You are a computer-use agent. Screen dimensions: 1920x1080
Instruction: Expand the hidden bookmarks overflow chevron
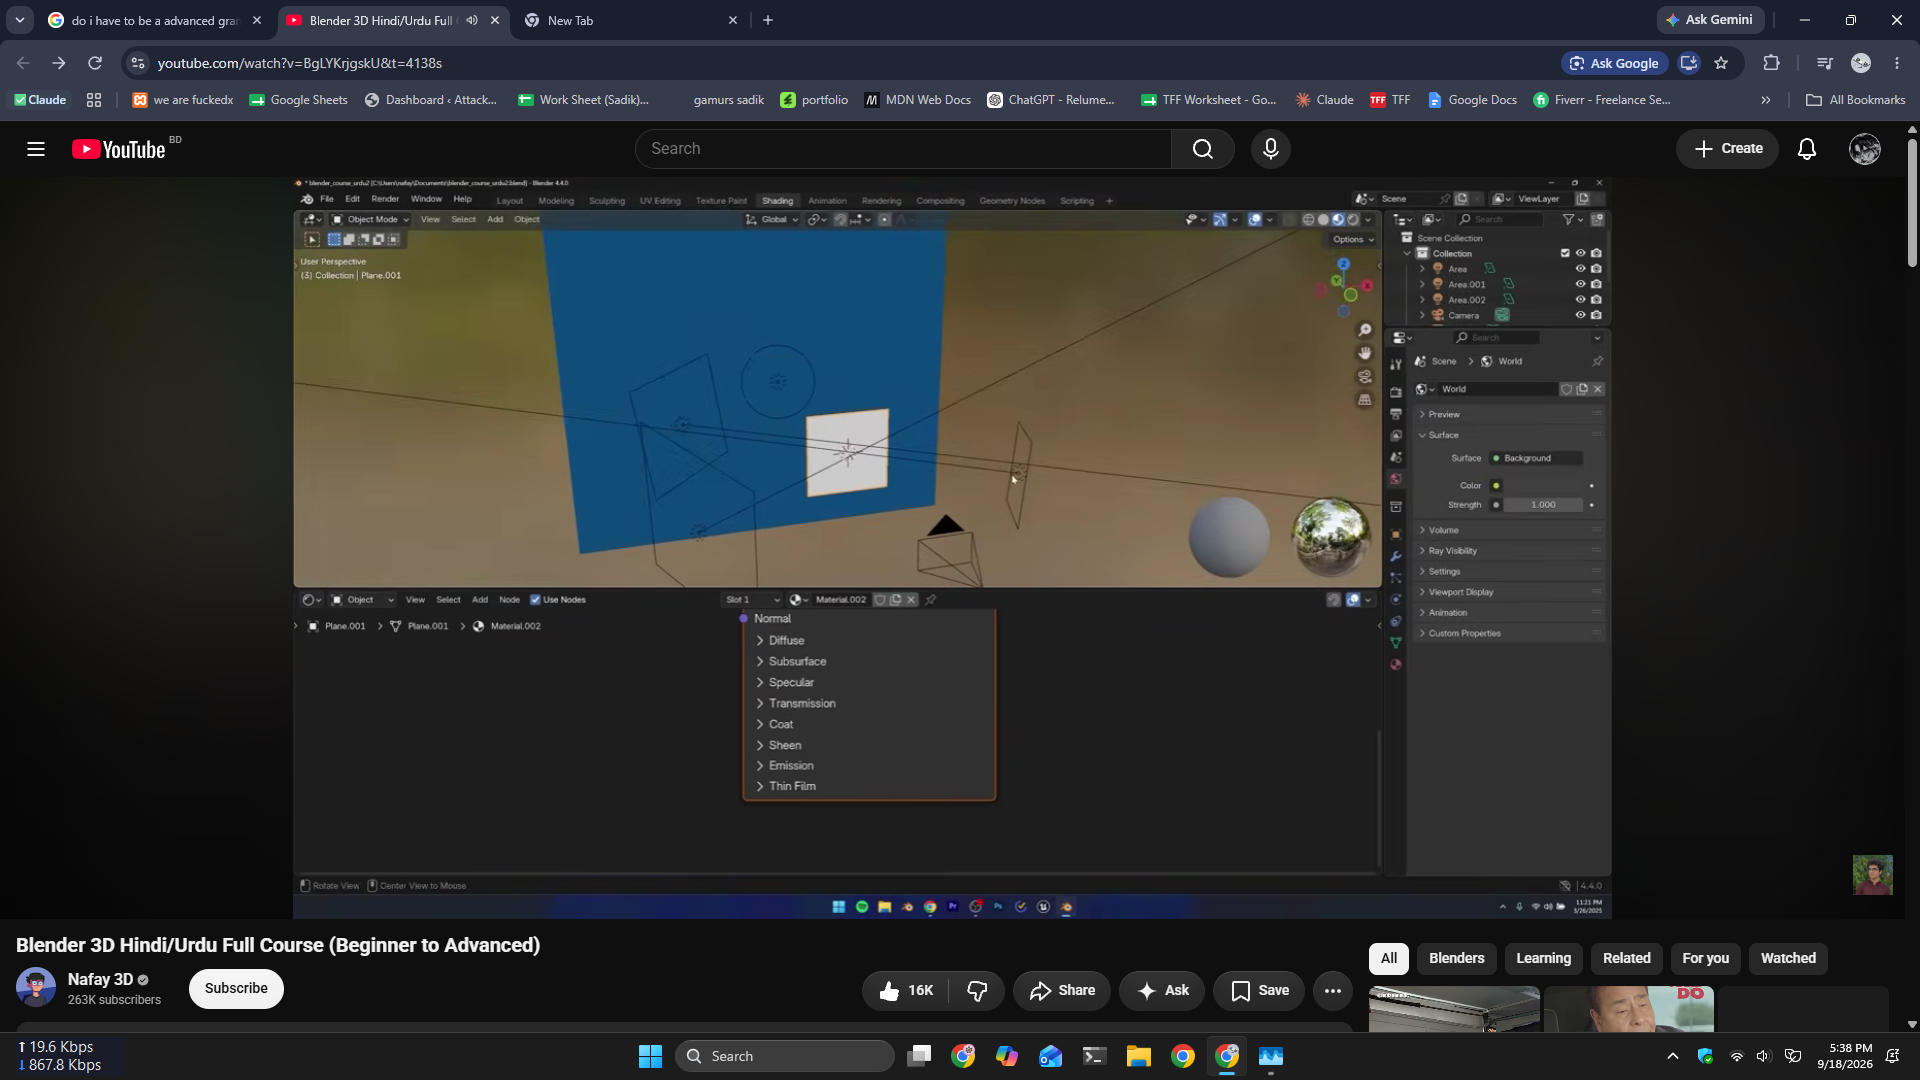1765,100
